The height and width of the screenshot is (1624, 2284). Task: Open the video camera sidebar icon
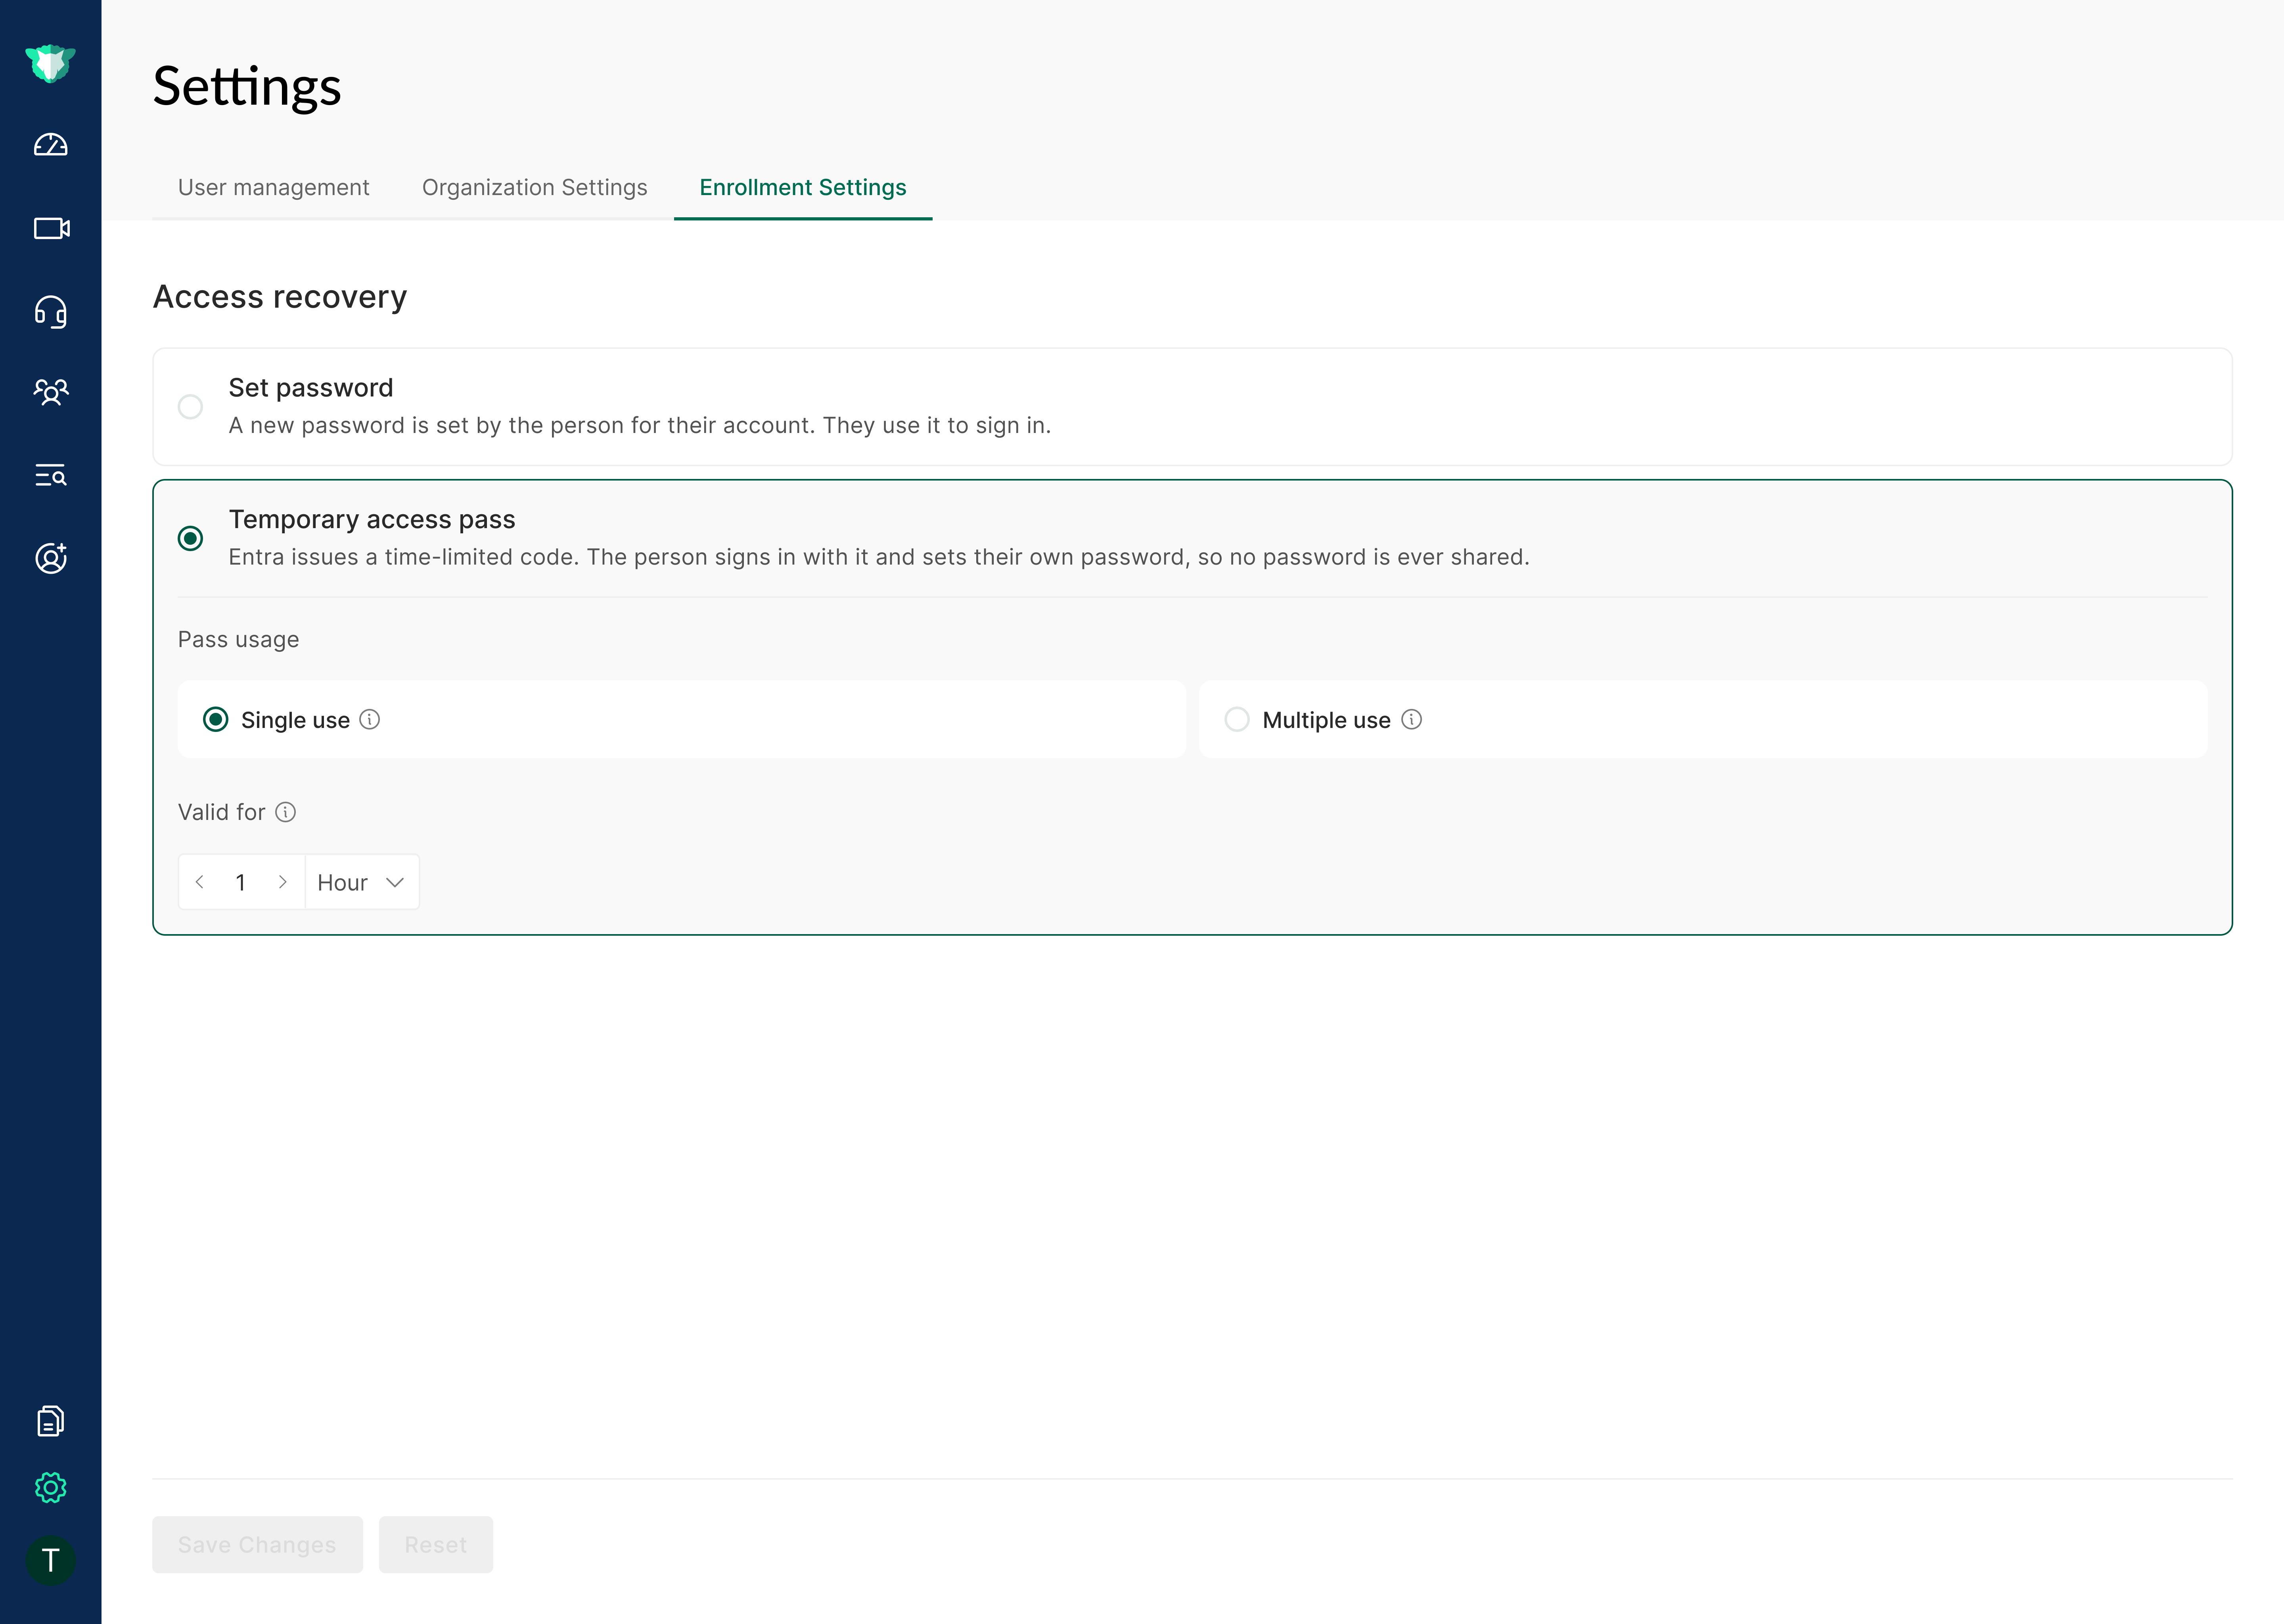coord(51,229)
